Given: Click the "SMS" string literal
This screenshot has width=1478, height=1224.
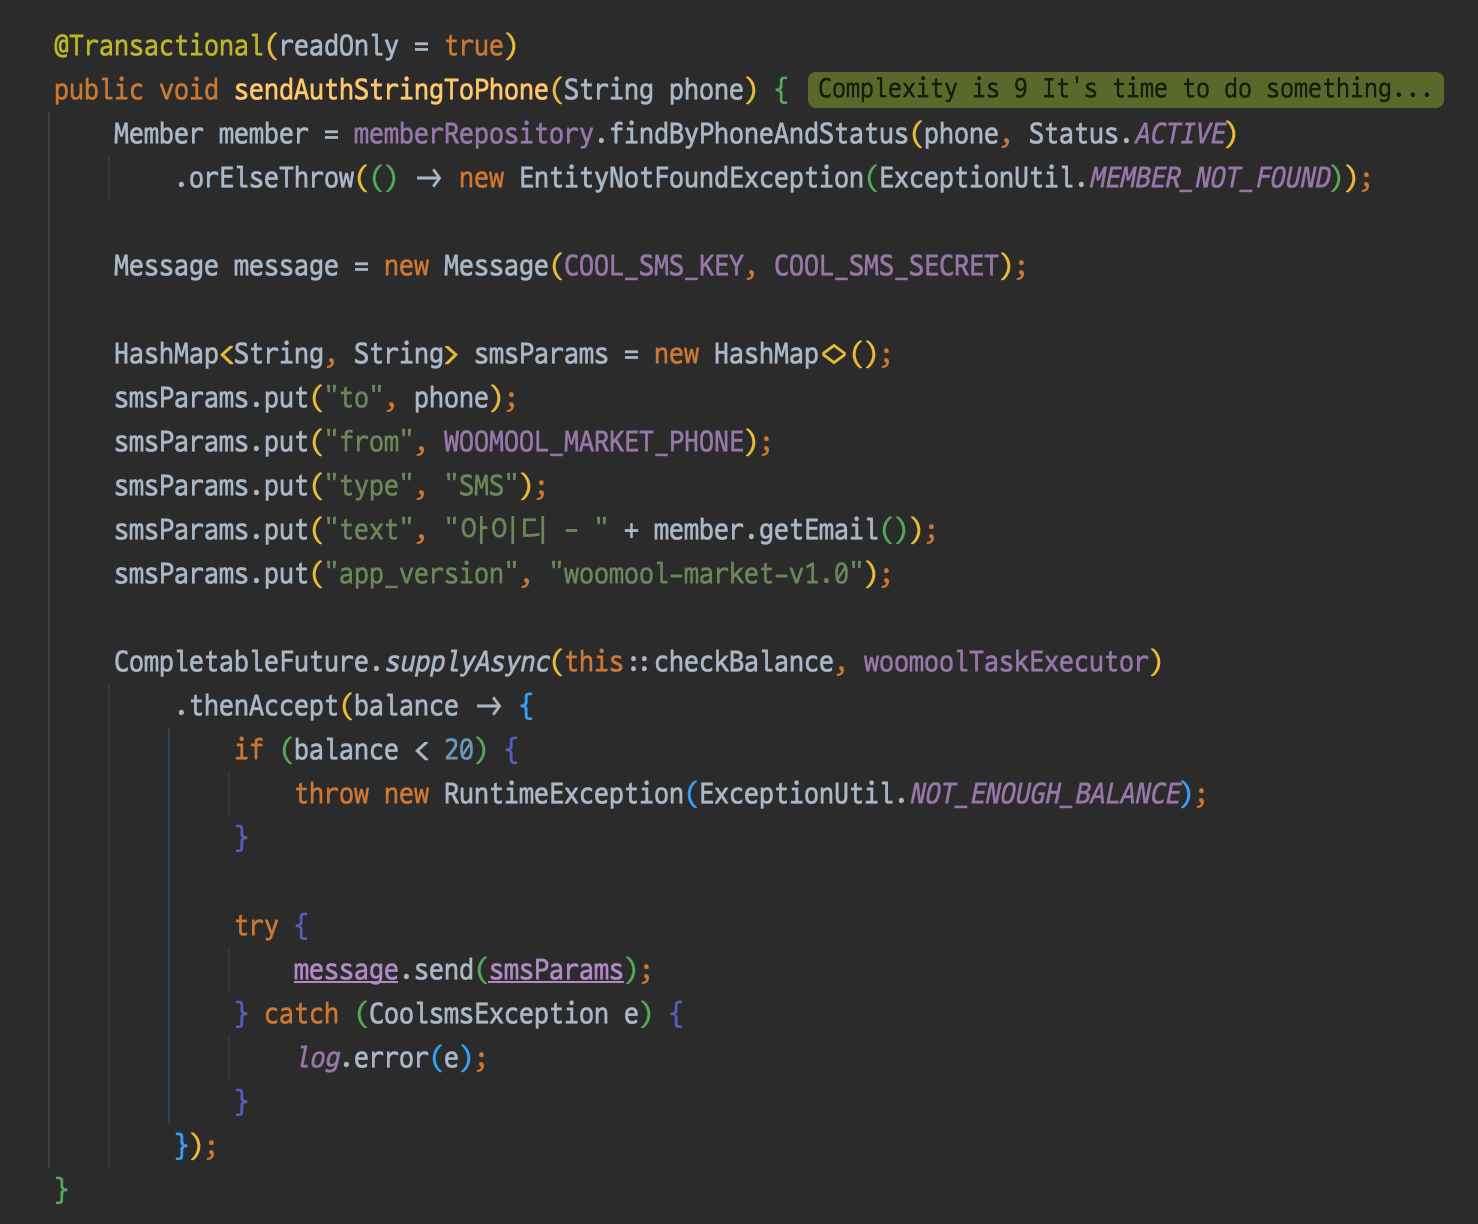Looking at the screenshot, I should point(481,486).
